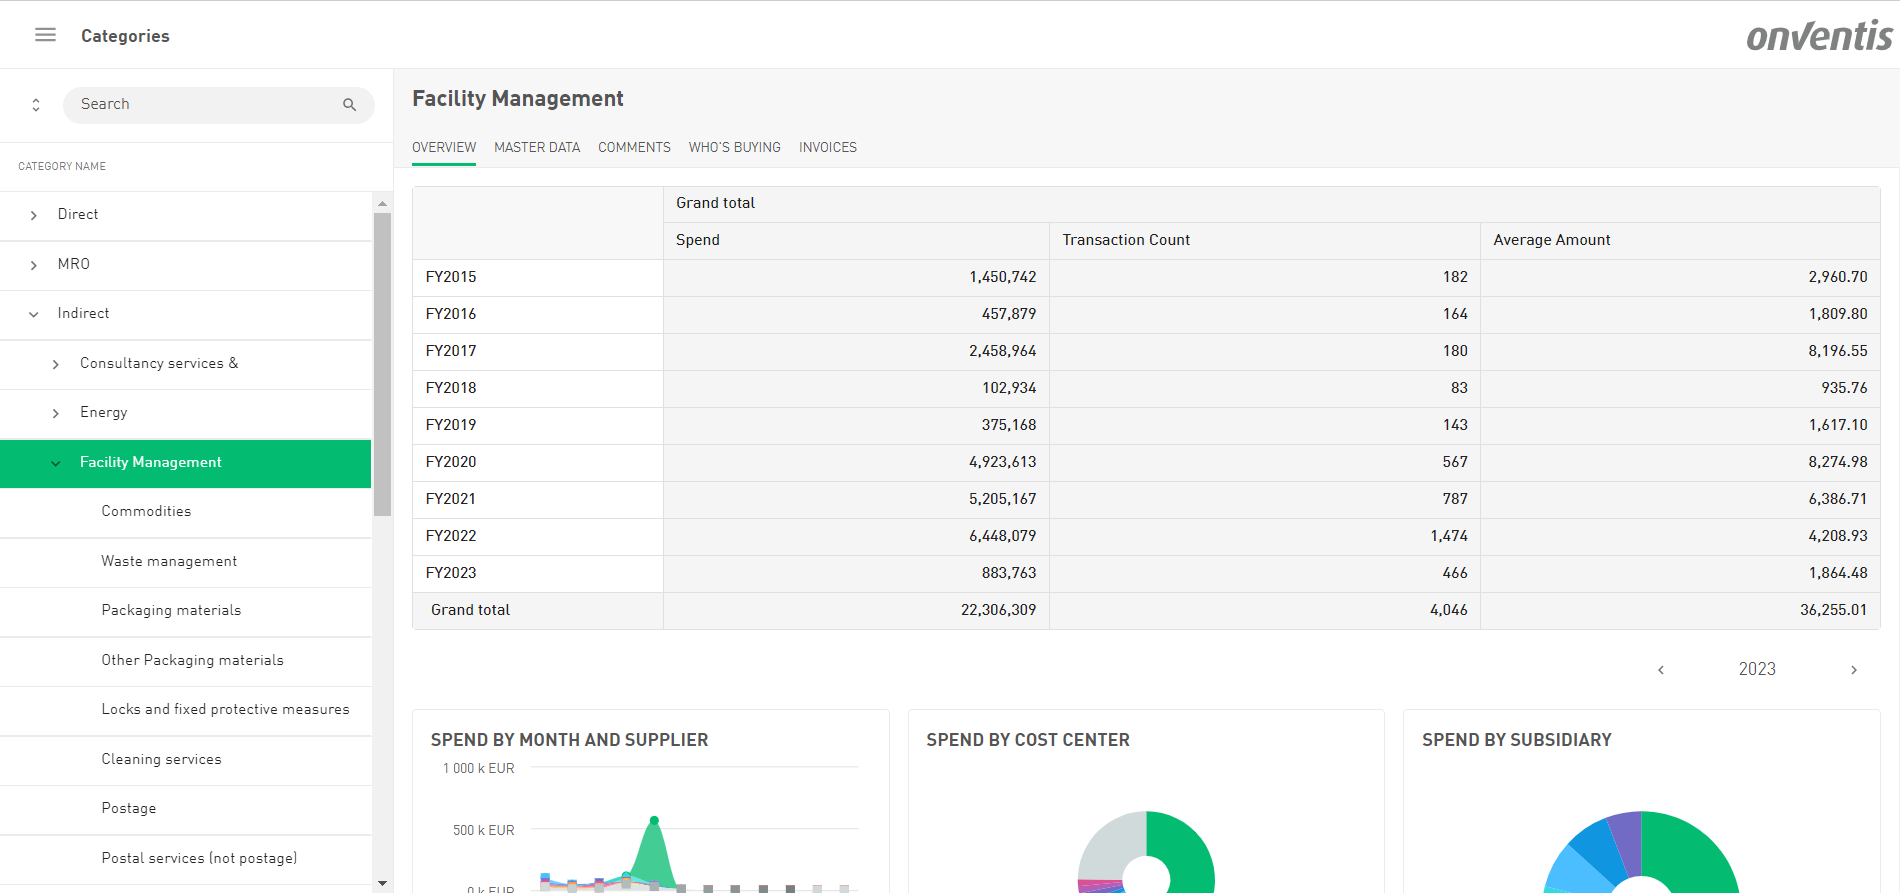Expand the Direct category
The image size is (1900, 893).
[x=34, y=215]
